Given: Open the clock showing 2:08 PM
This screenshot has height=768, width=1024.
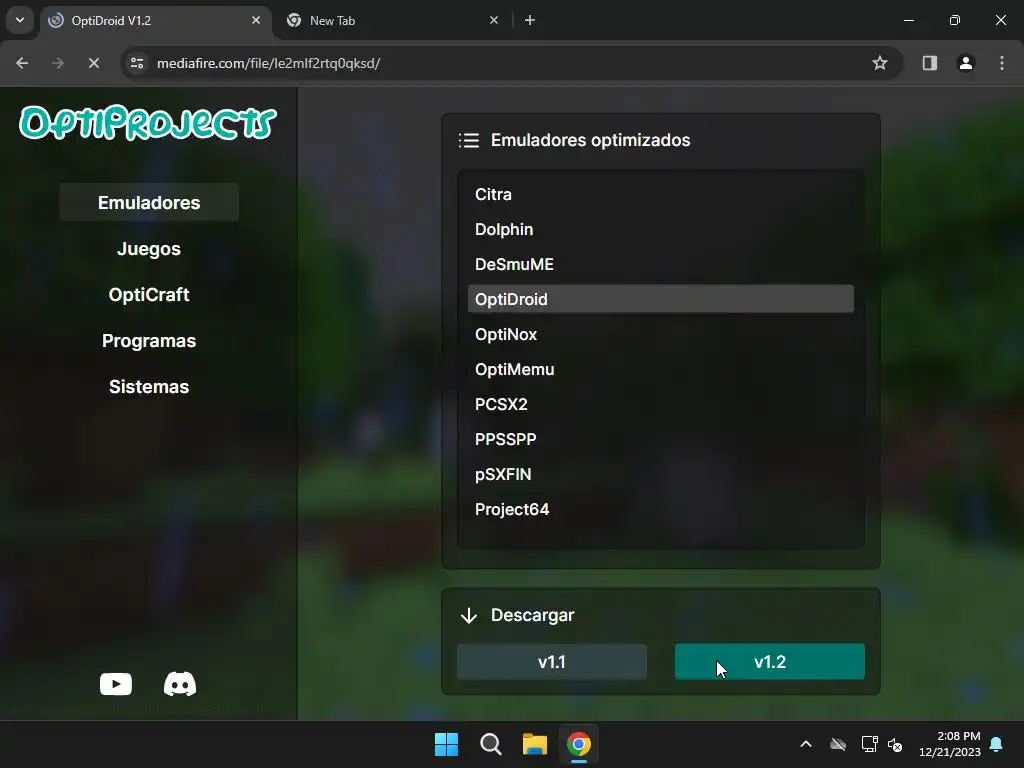Looking at the screenshot, I should (x=950, y=744).
